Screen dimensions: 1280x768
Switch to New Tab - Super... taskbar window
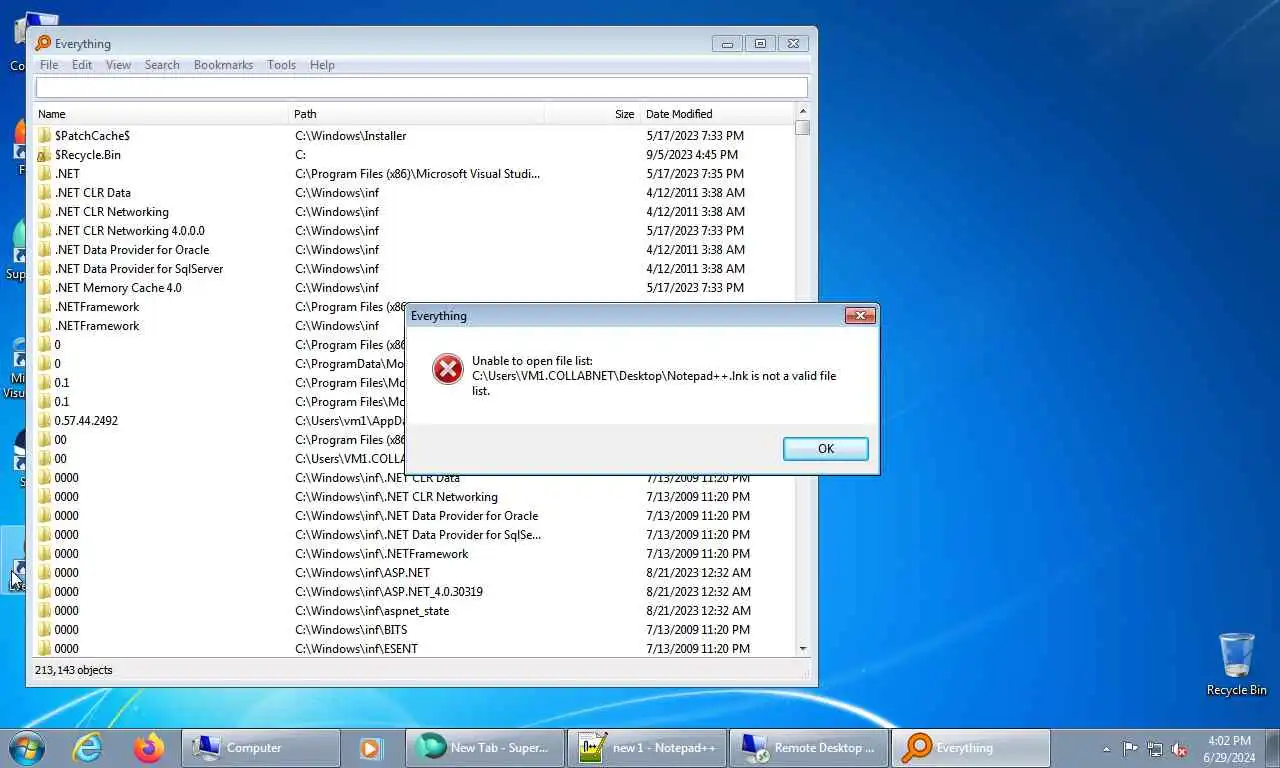[x=485, y=747]
